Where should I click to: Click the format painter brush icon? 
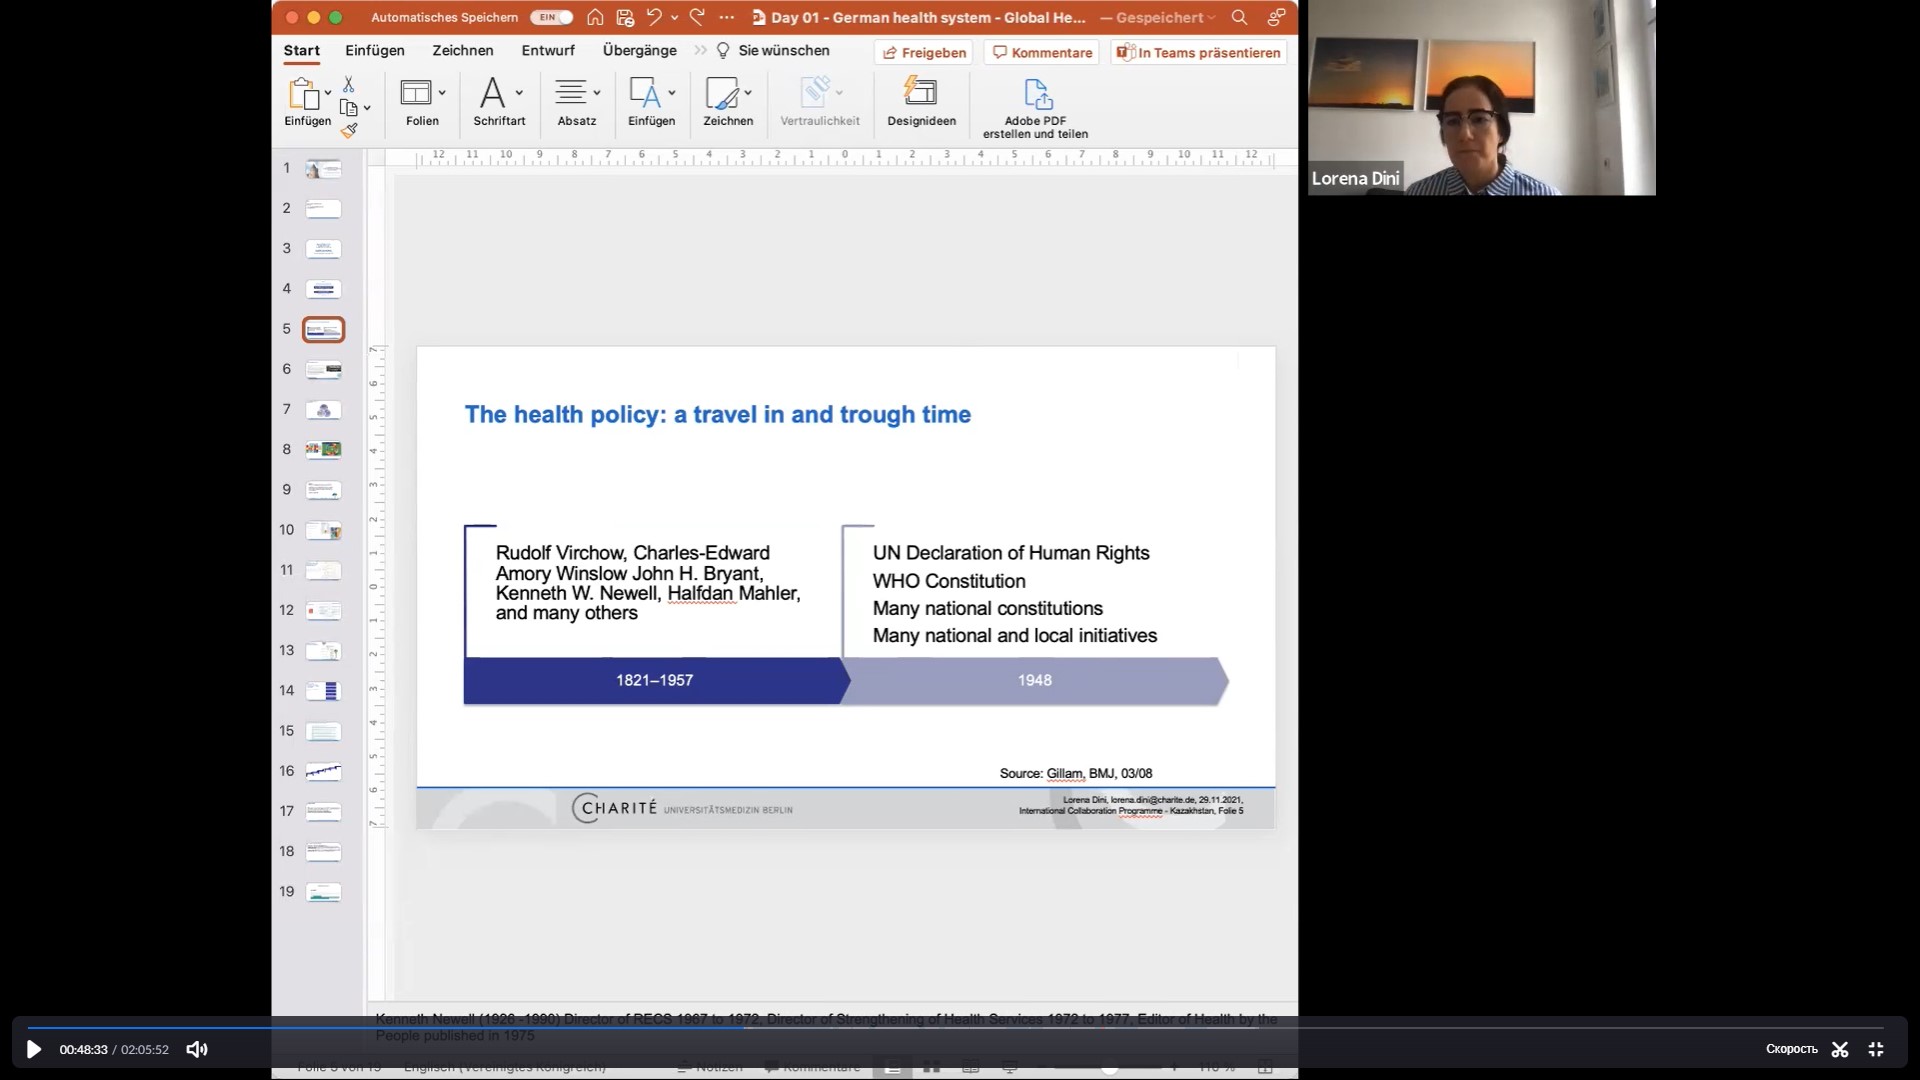pos(349,131)
